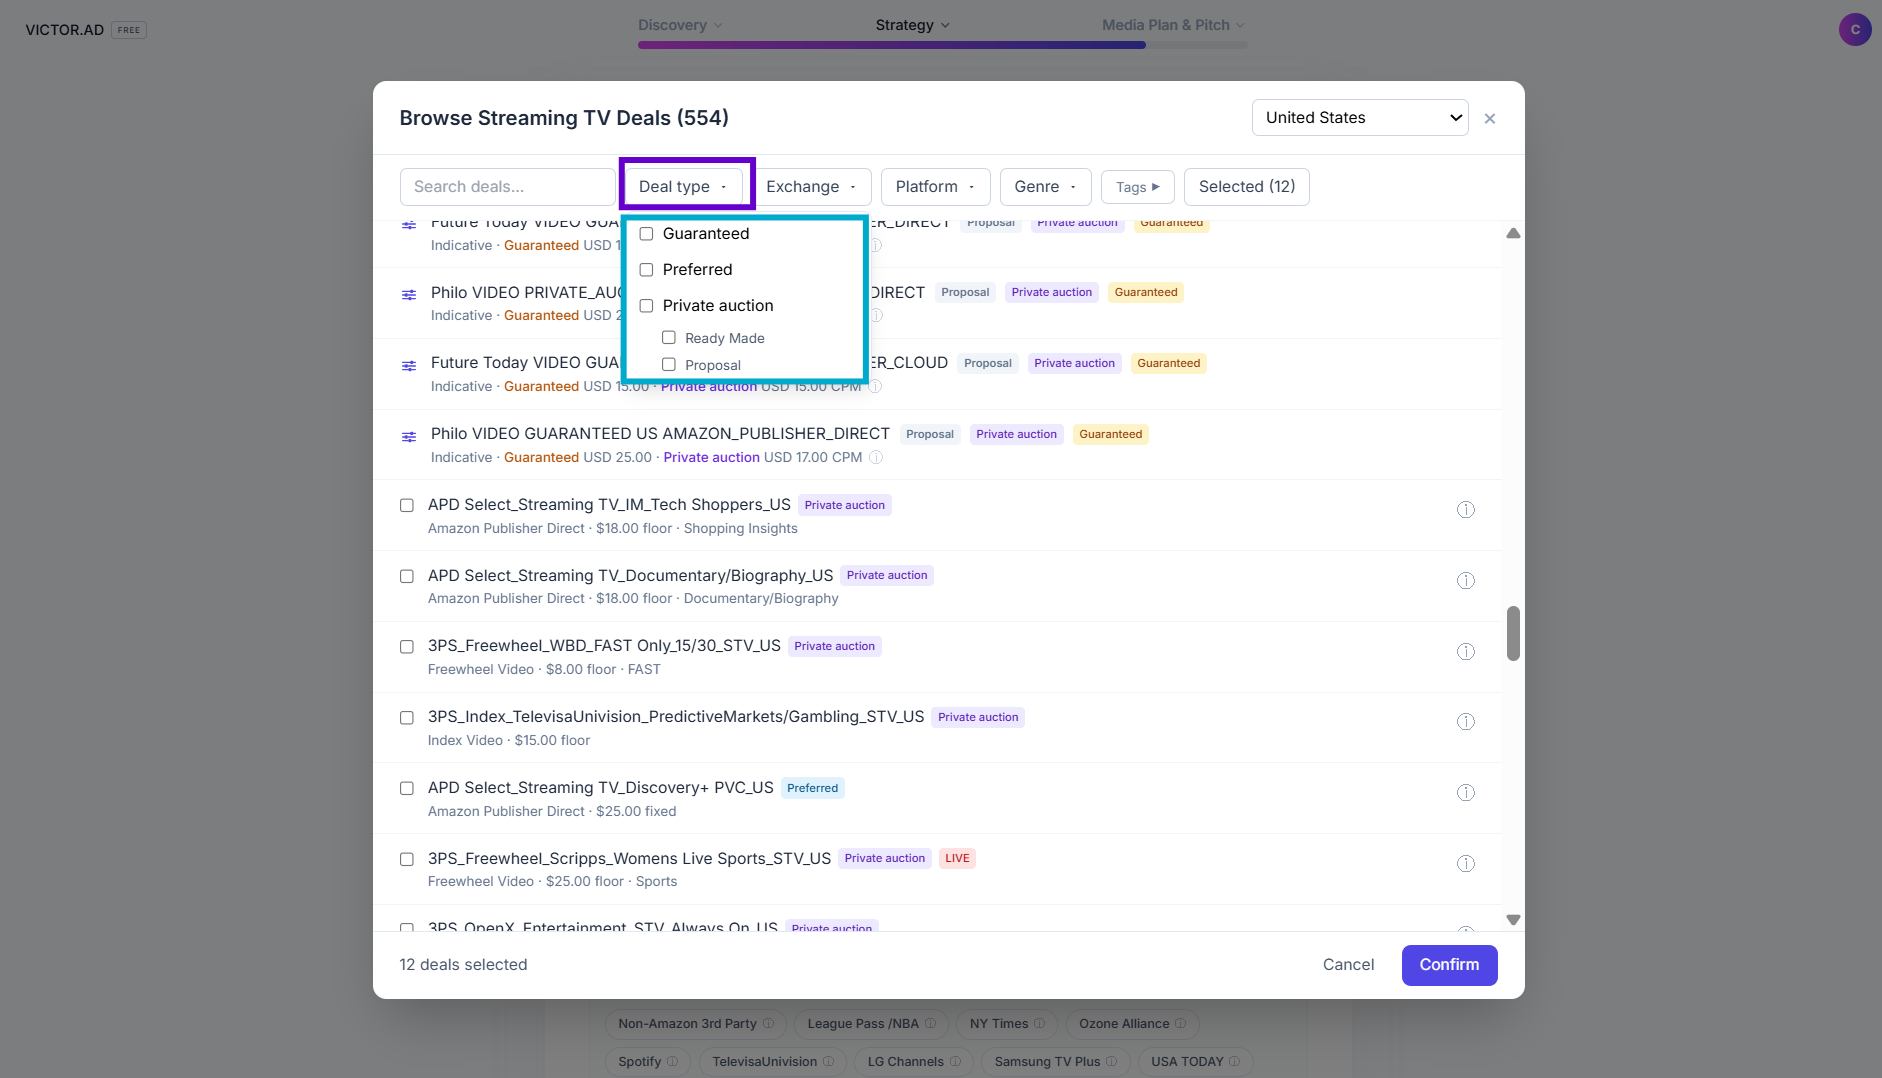Click the CPM info icon after USD 17.00 CPM
1882x1078 pixels.
point(876,458)
